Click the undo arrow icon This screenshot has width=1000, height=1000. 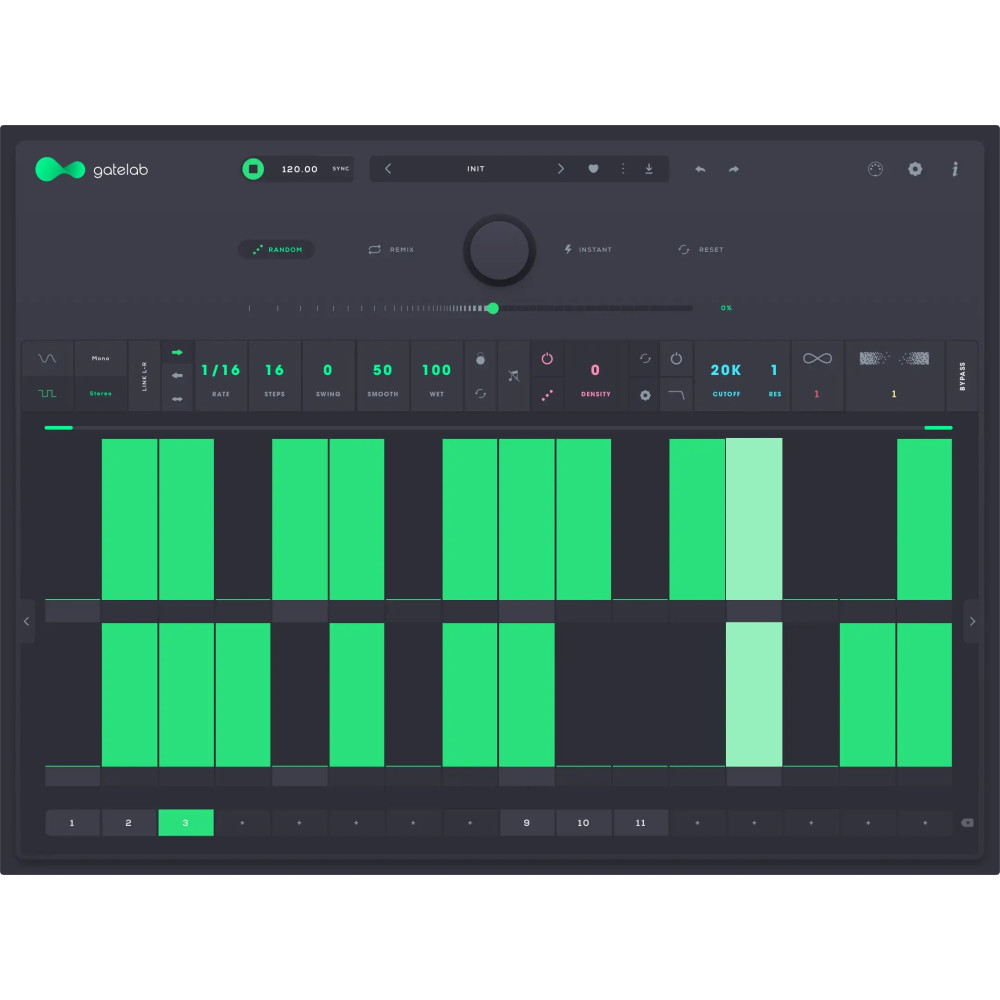click(x=700, y=169)
